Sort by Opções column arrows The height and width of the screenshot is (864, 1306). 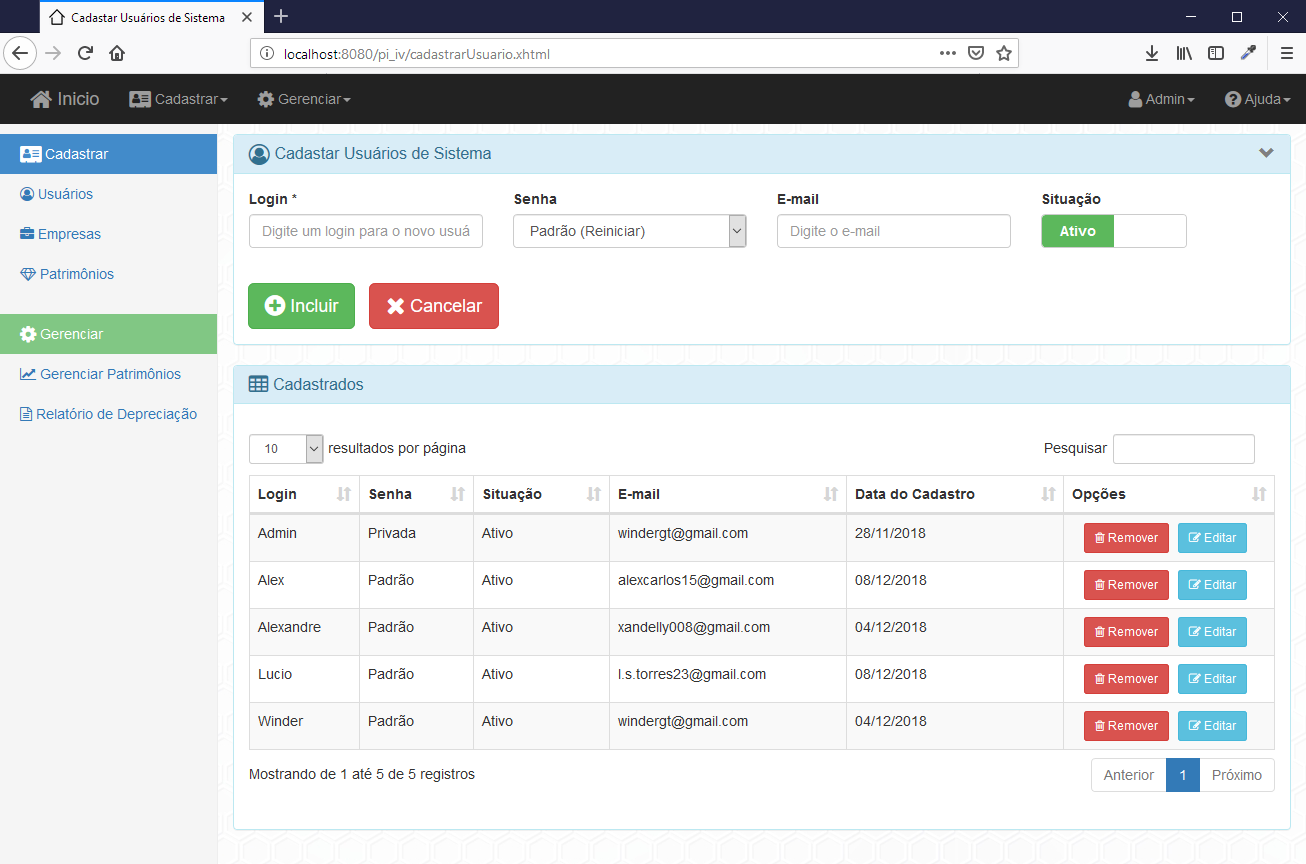click(x=1259, y=494)
